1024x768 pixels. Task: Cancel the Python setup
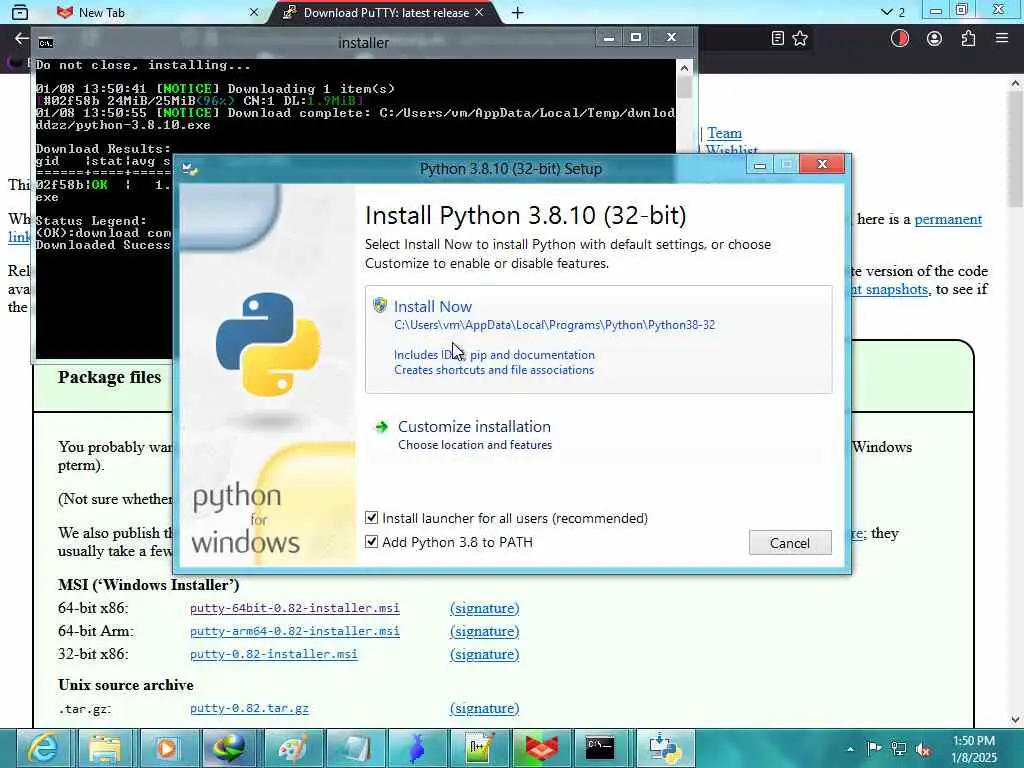tap(790, 543)
